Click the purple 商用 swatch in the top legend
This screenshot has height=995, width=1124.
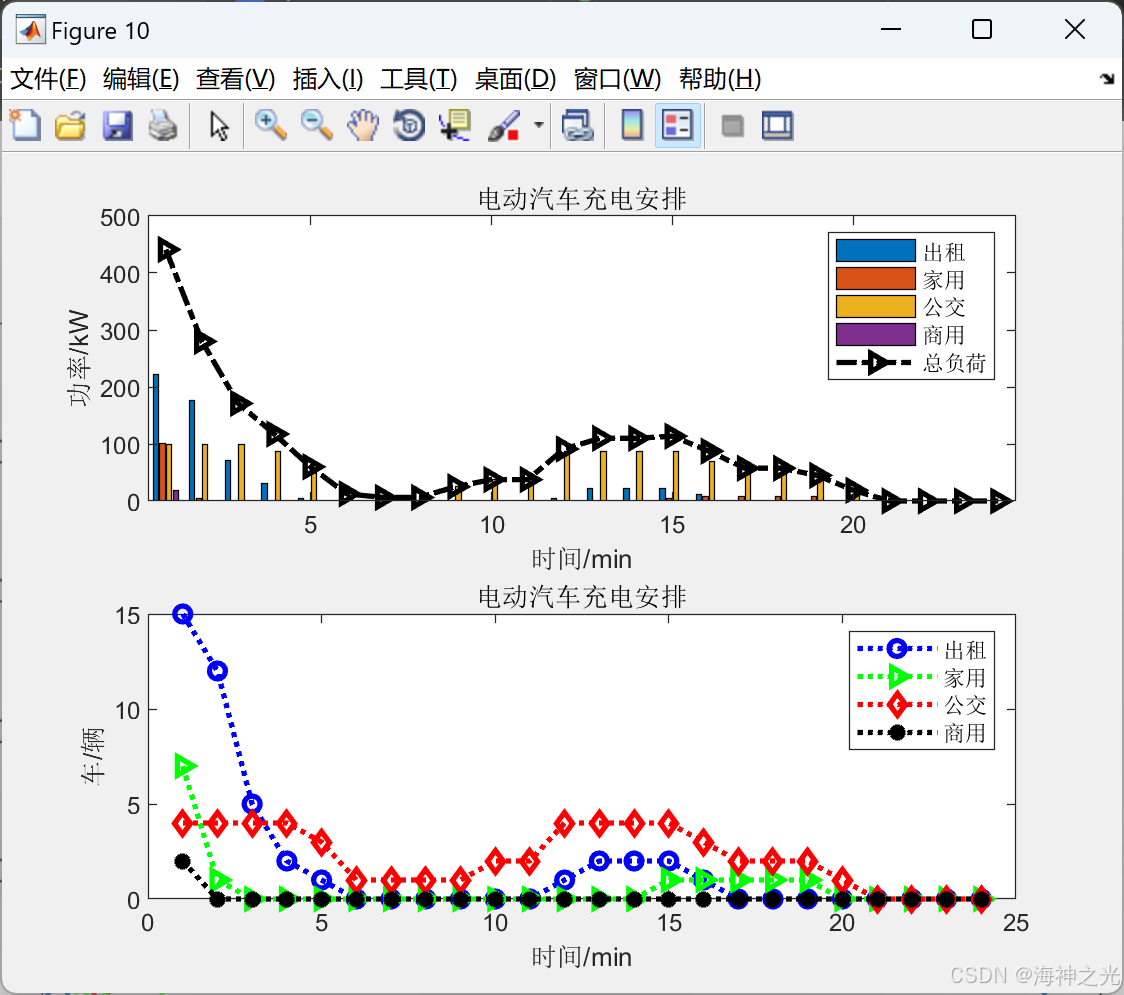pyautogui.click(x=875, y=334)
